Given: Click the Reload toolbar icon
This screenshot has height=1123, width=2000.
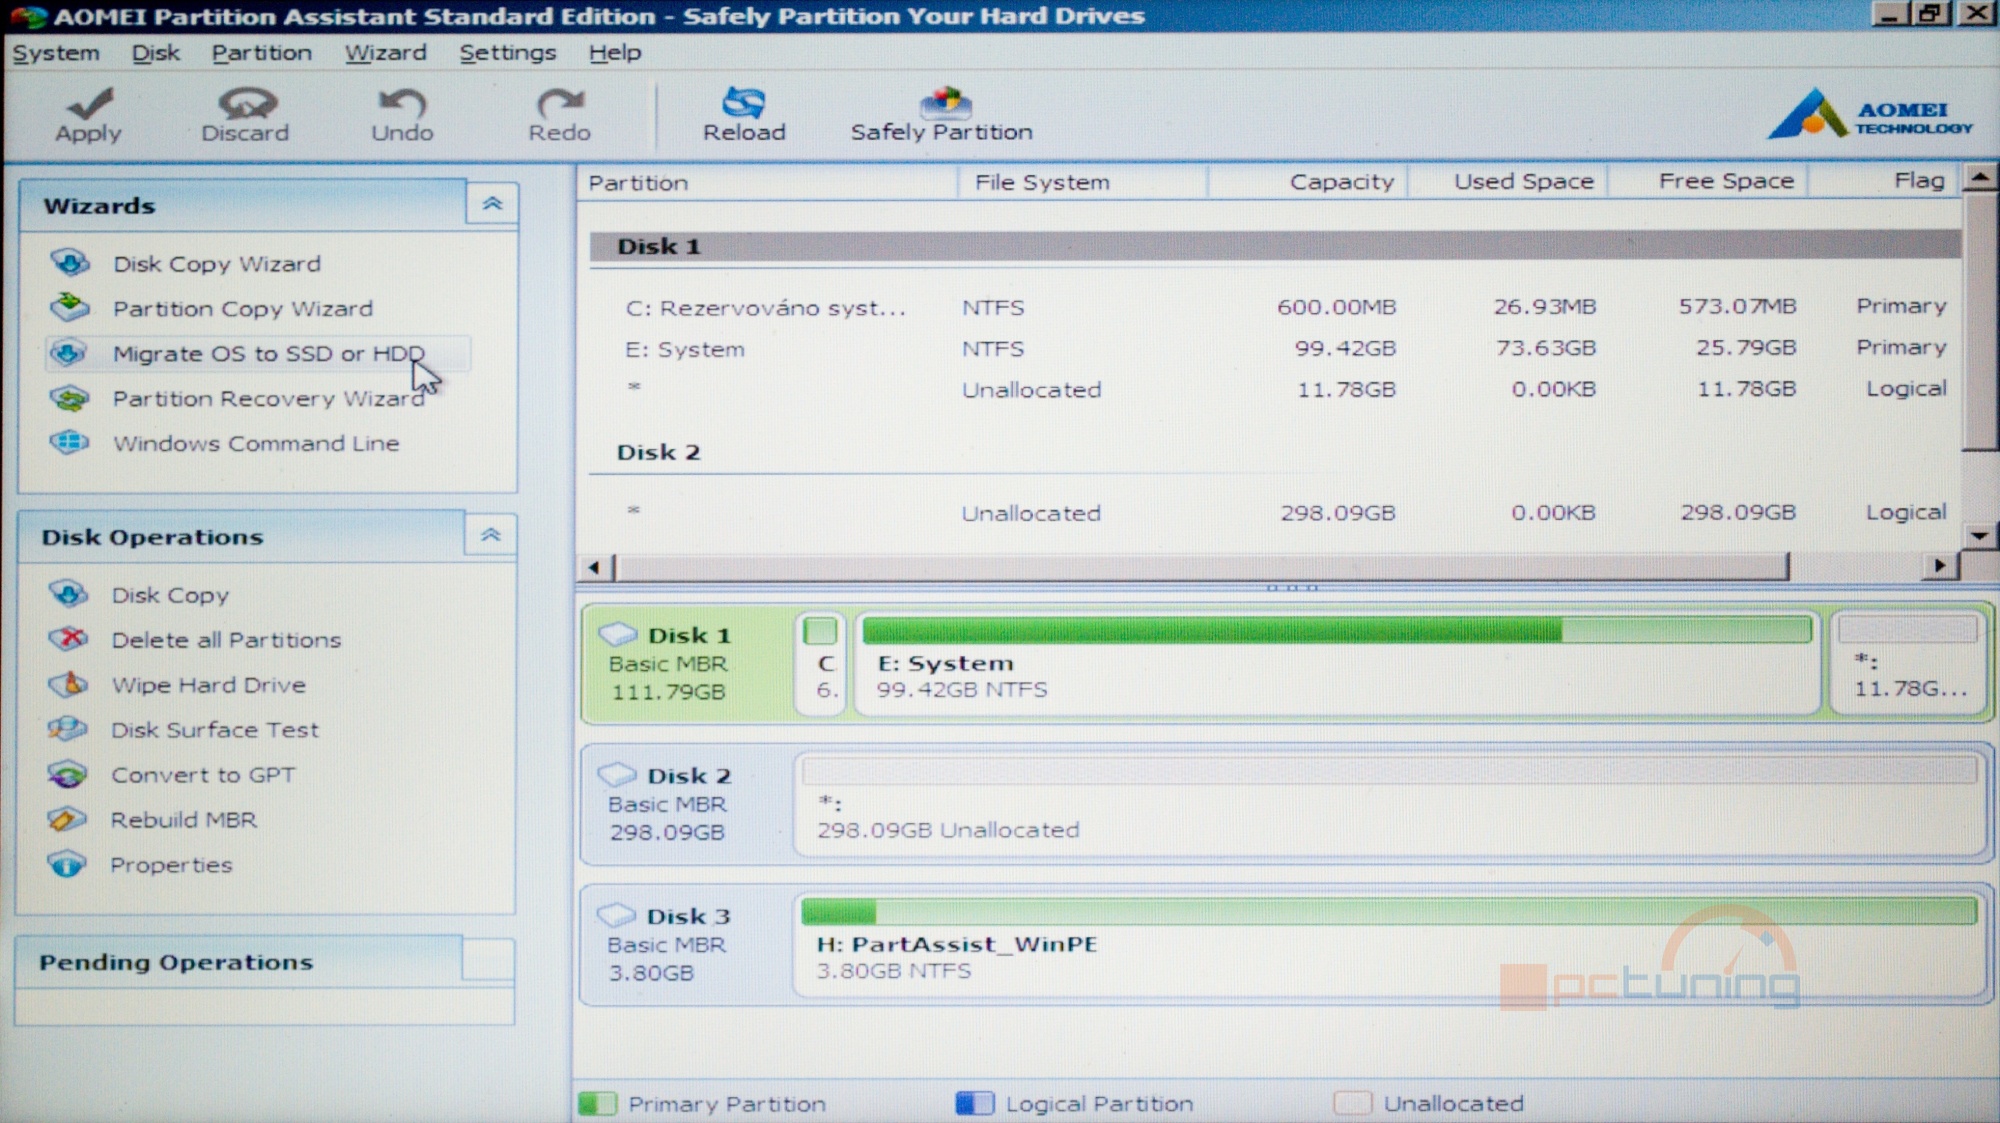Looking at the screenshot, I should pyautogui.click(x=745, y=114).
